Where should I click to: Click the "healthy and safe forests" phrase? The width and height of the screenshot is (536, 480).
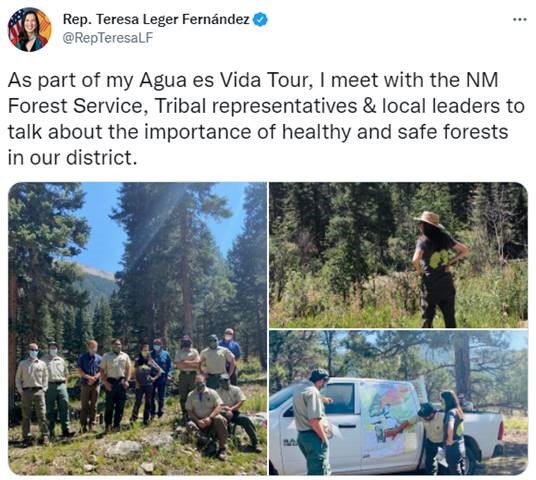395,132
